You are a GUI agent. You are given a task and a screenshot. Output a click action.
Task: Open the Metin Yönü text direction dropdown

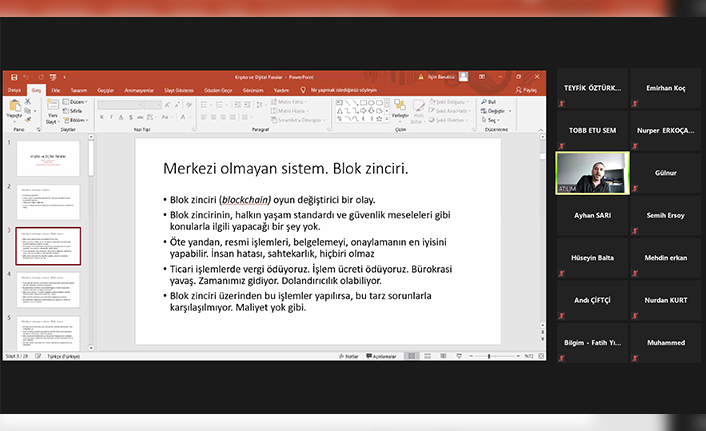click(289, 102)
